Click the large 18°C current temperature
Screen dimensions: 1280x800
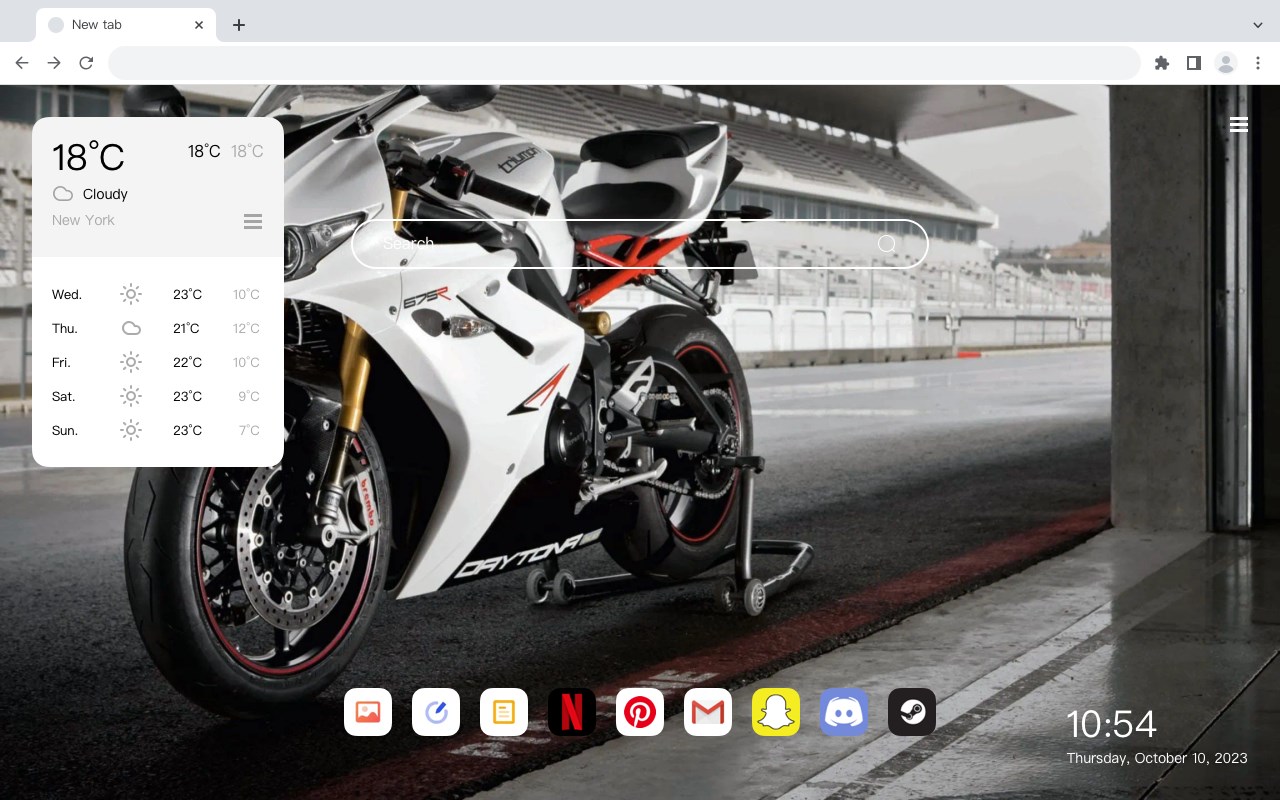(x=88, y=157)
